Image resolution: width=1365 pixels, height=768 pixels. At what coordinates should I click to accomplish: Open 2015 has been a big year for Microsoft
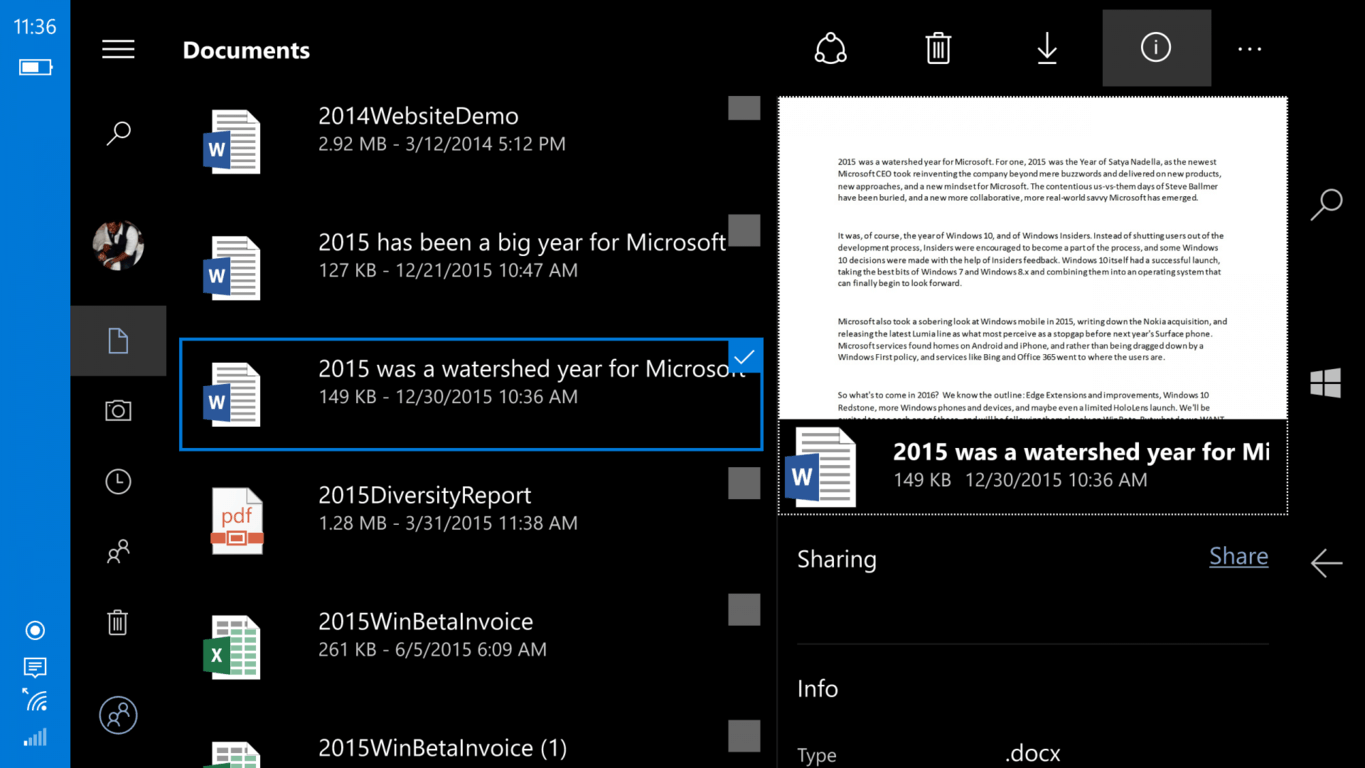tap(522, 242)
